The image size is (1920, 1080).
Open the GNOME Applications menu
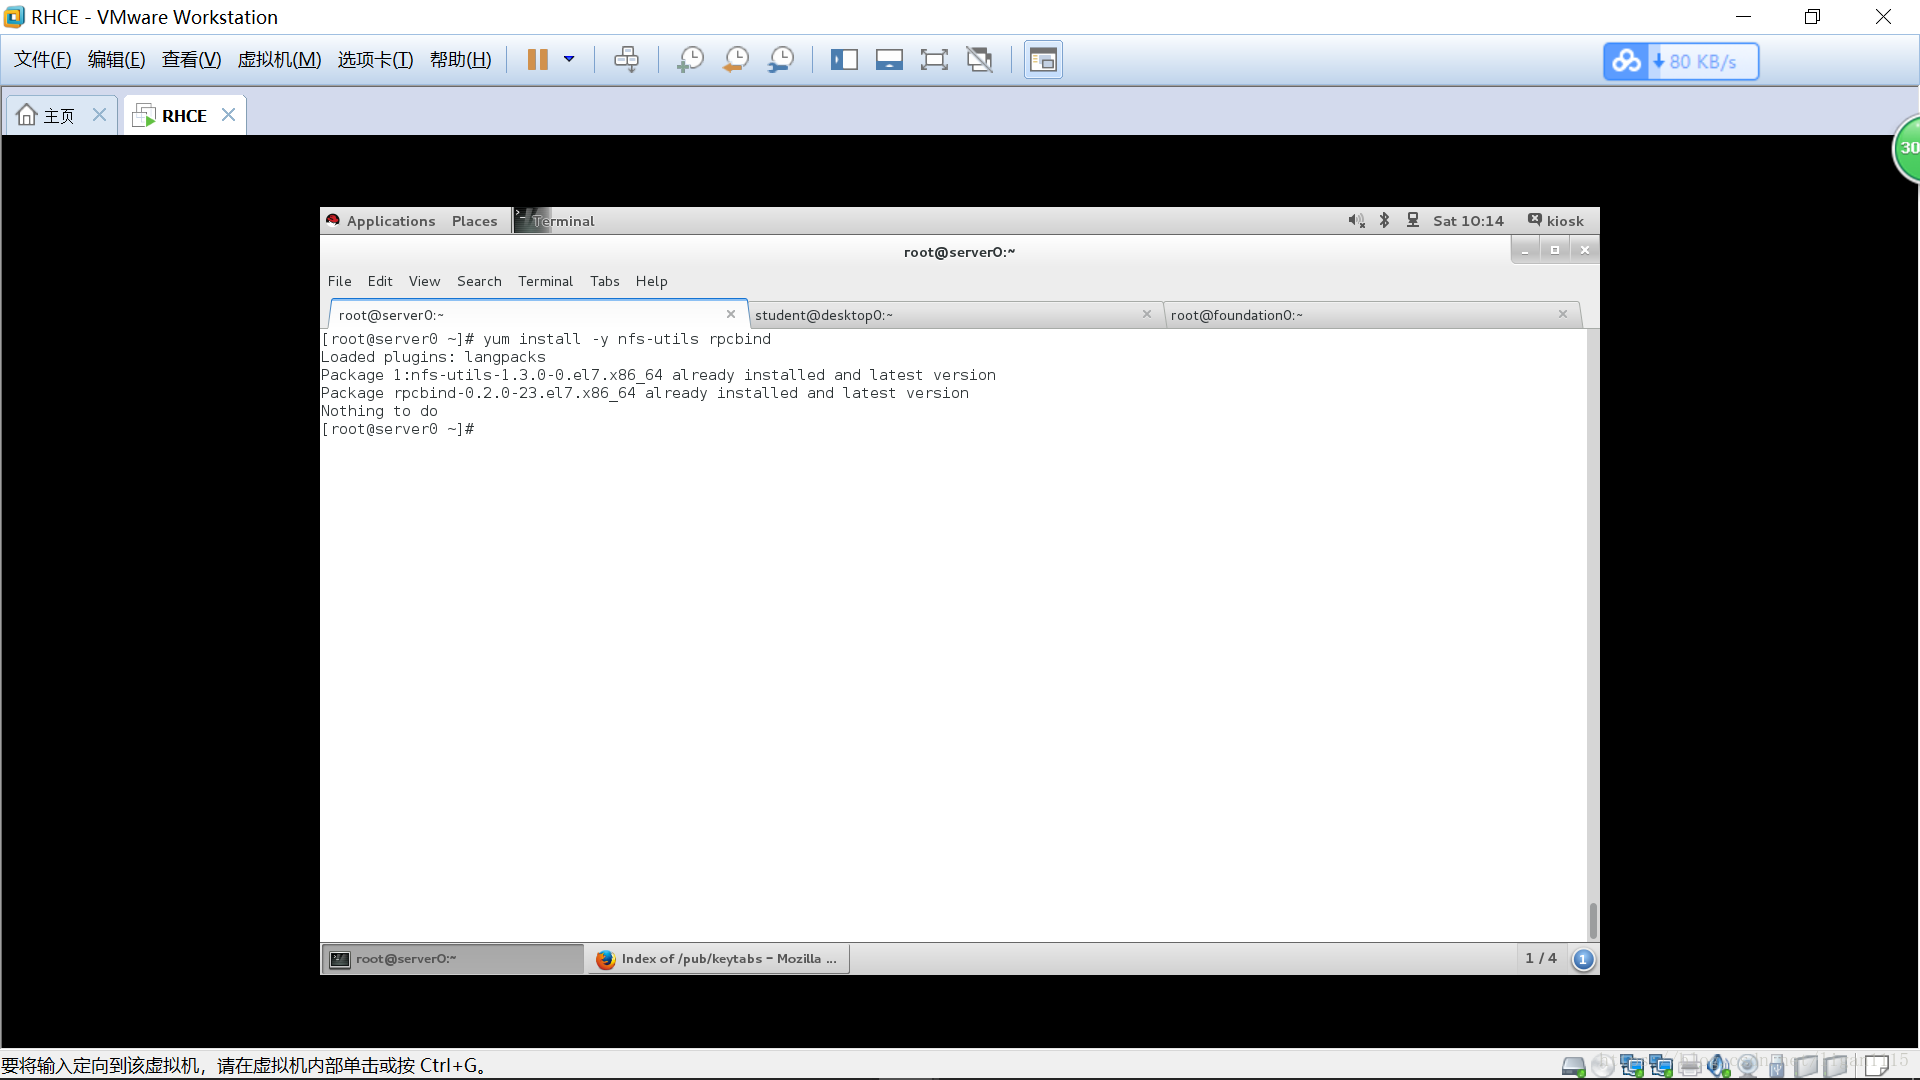coord(381,221)
